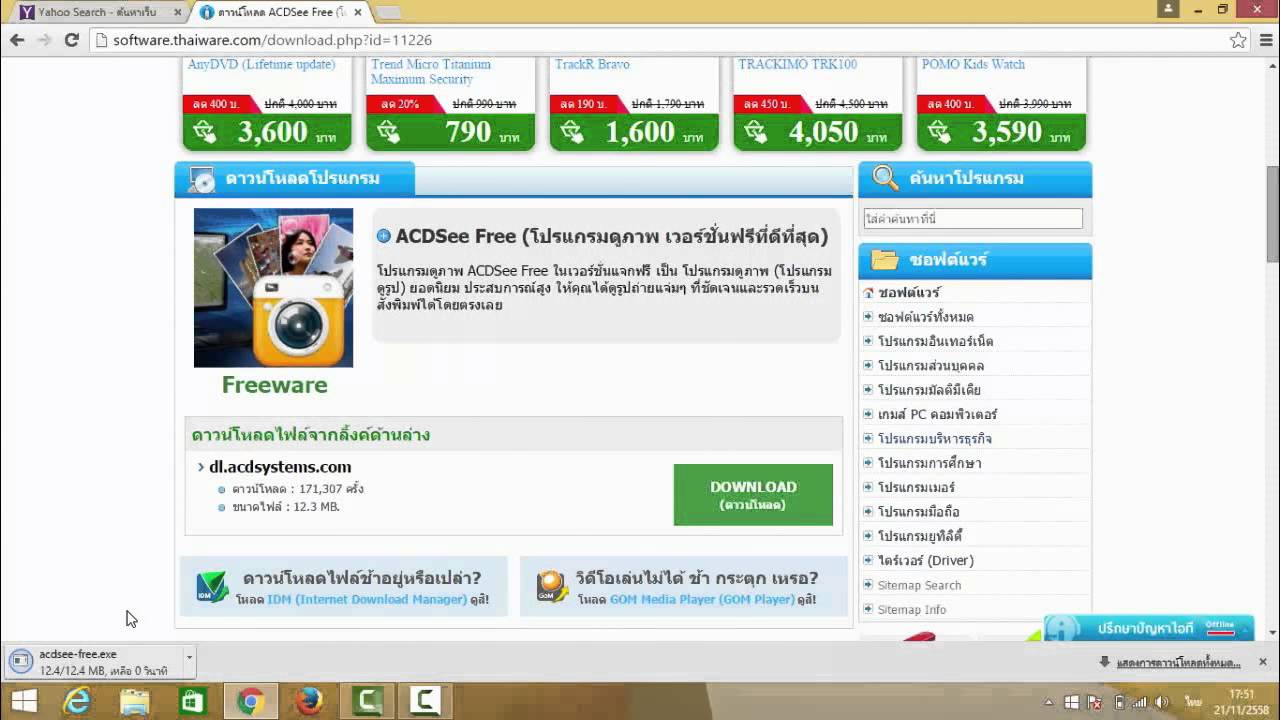The width and height of the screenshot is (1280, 720).
Task: Click the disc icon beside ดาวน์โหลดโปรแกรม header
Action: [x=202, y=179]
